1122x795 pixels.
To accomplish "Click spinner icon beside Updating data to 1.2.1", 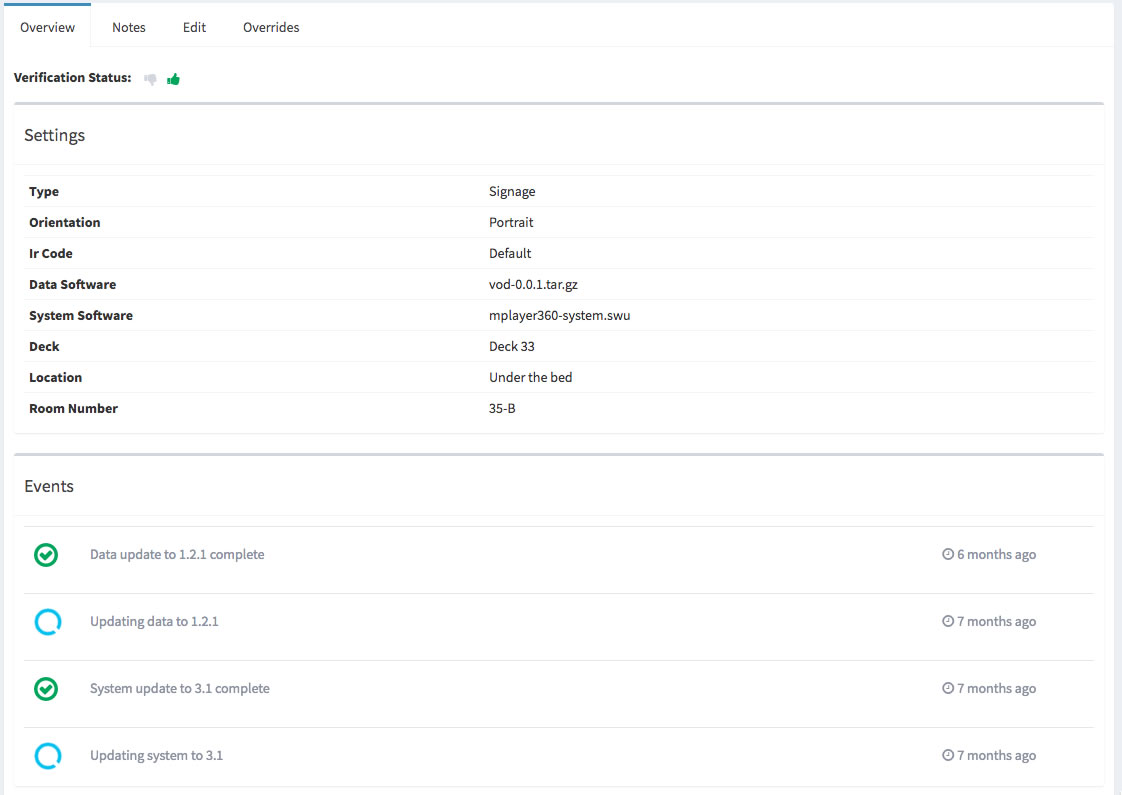I will (x=47, y=622).
